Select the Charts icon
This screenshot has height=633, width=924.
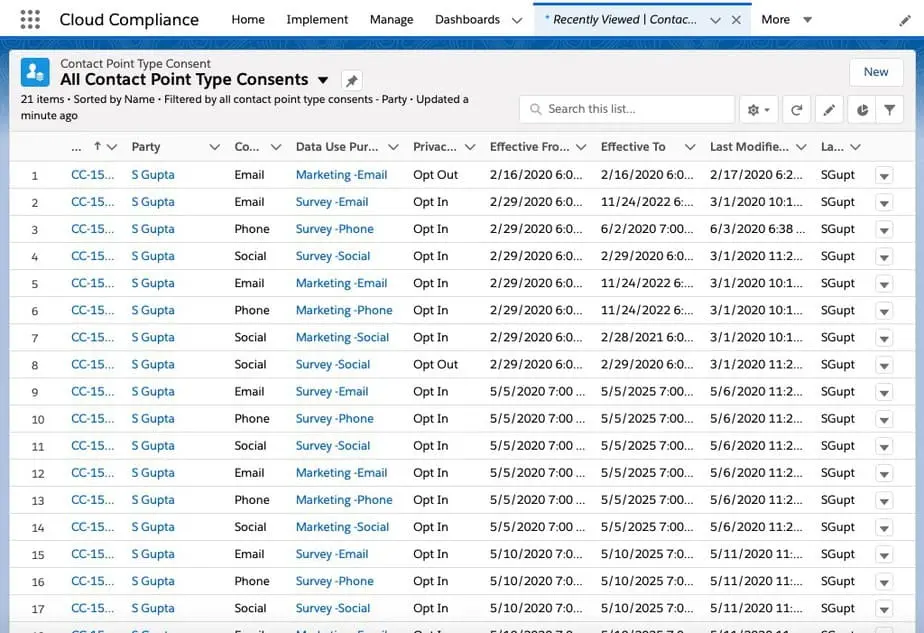point(862,108)
